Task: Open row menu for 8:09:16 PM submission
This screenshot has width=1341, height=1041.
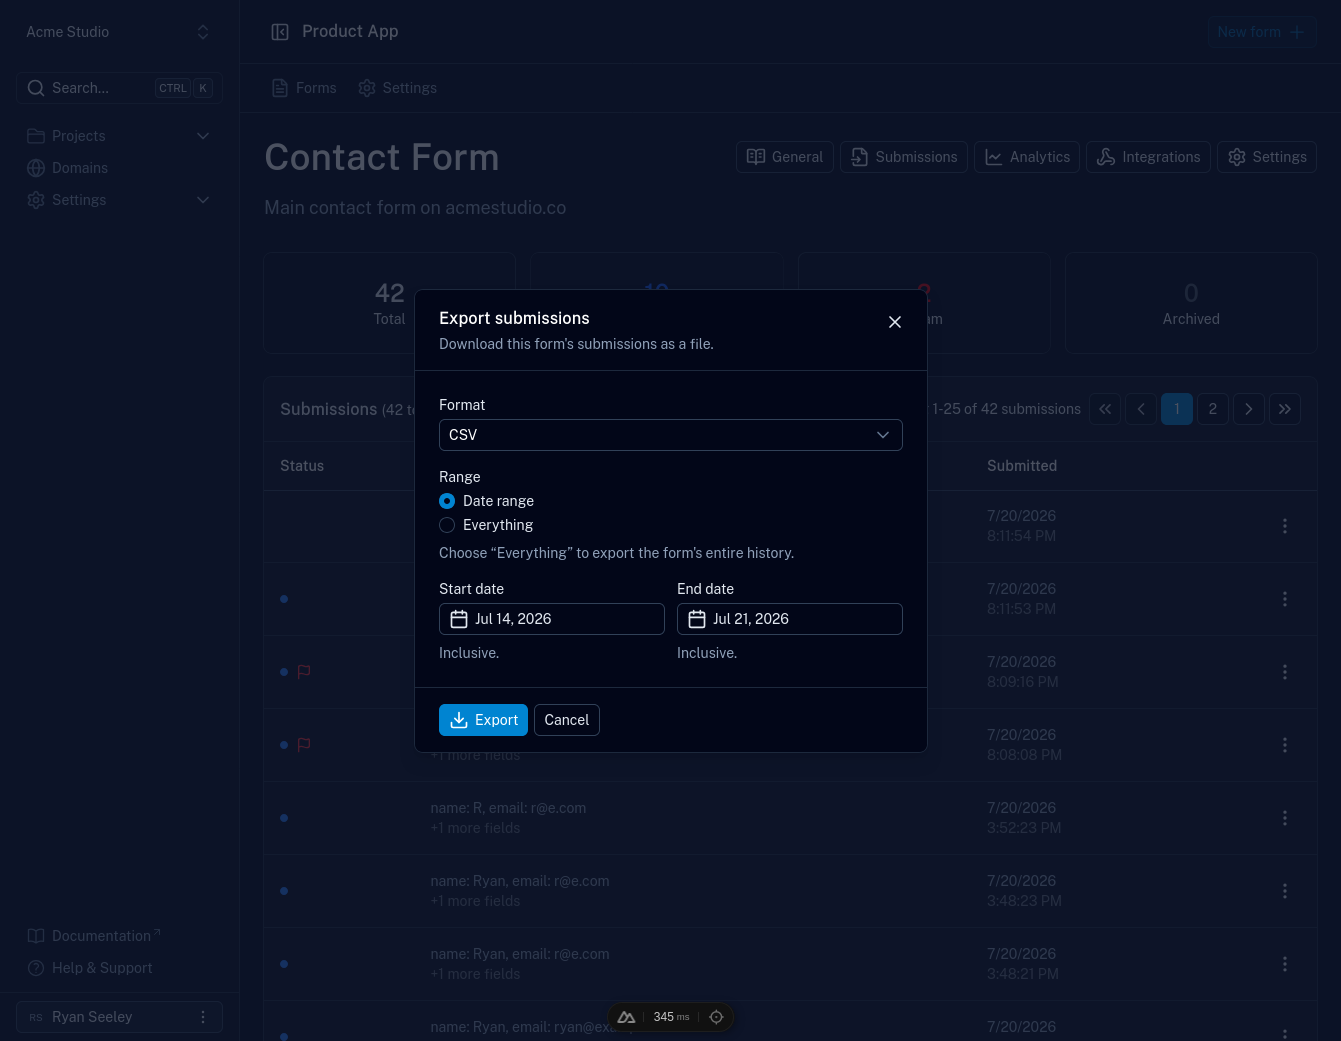Action: coord(1285,672)
